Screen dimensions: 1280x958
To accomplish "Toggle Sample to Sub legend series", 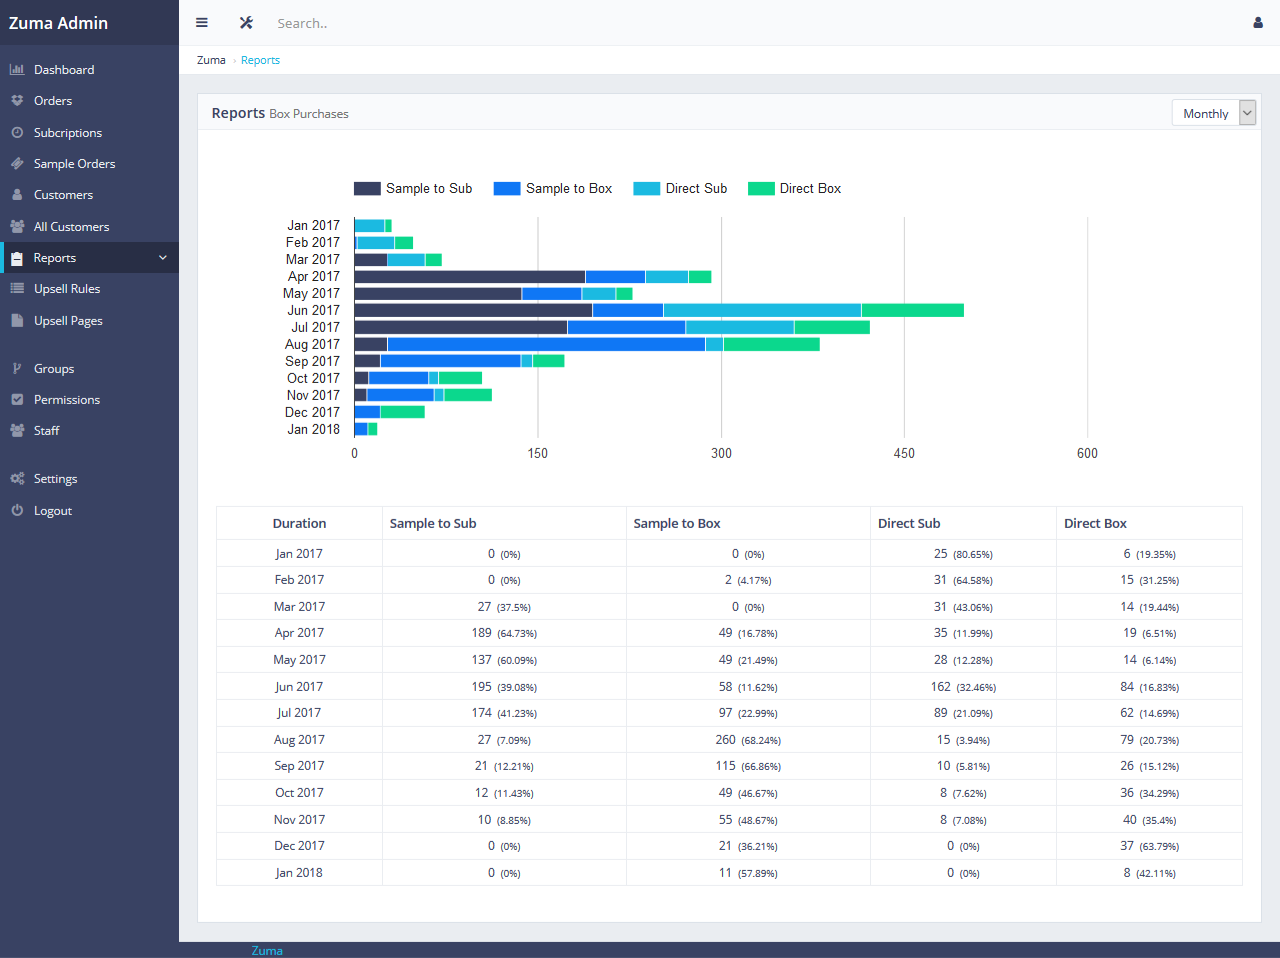I will tap(413, 188).
